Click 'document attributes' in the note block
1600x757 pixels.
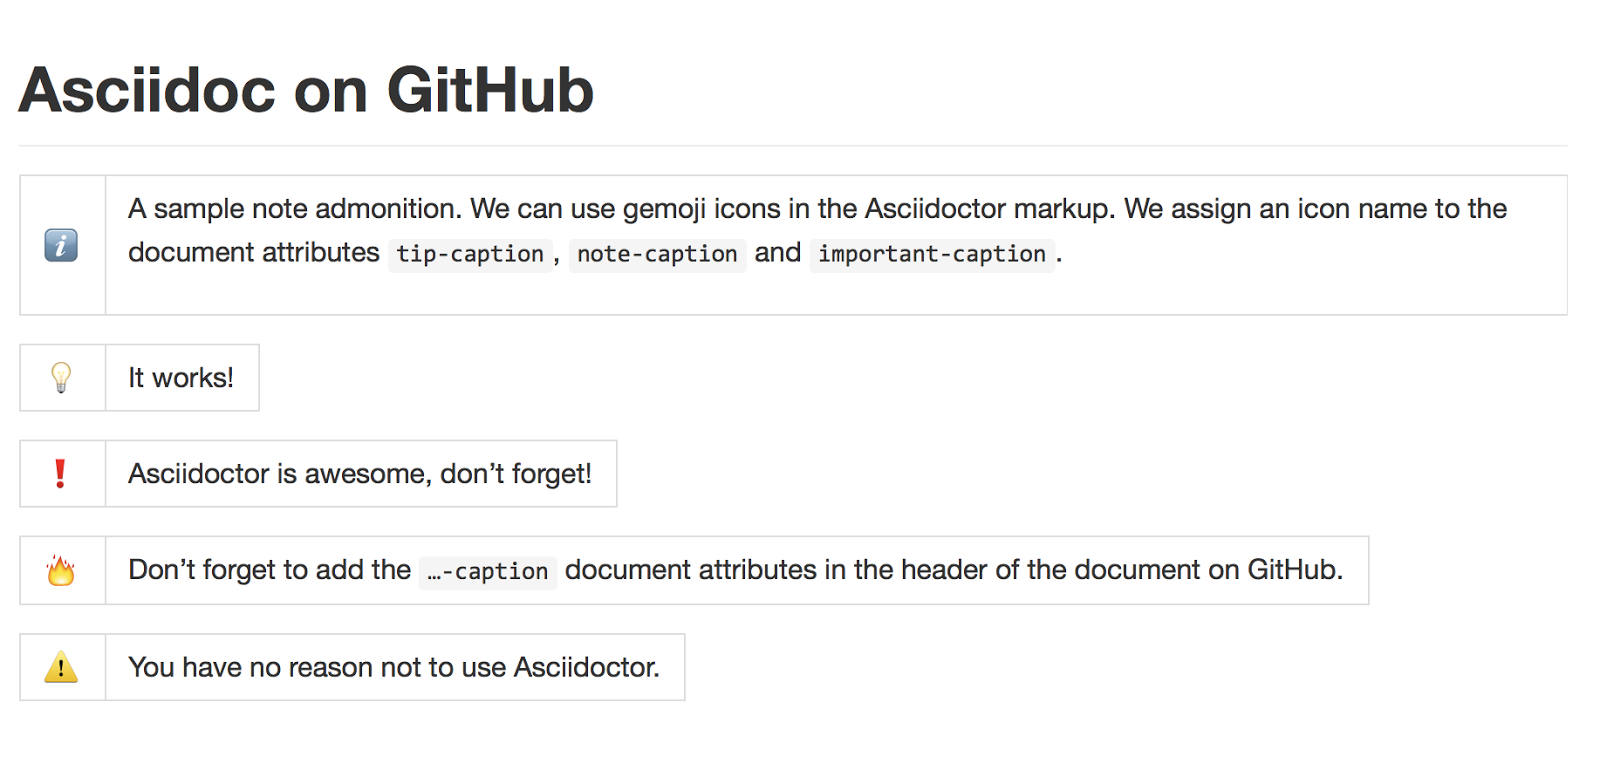coord(254,252)
